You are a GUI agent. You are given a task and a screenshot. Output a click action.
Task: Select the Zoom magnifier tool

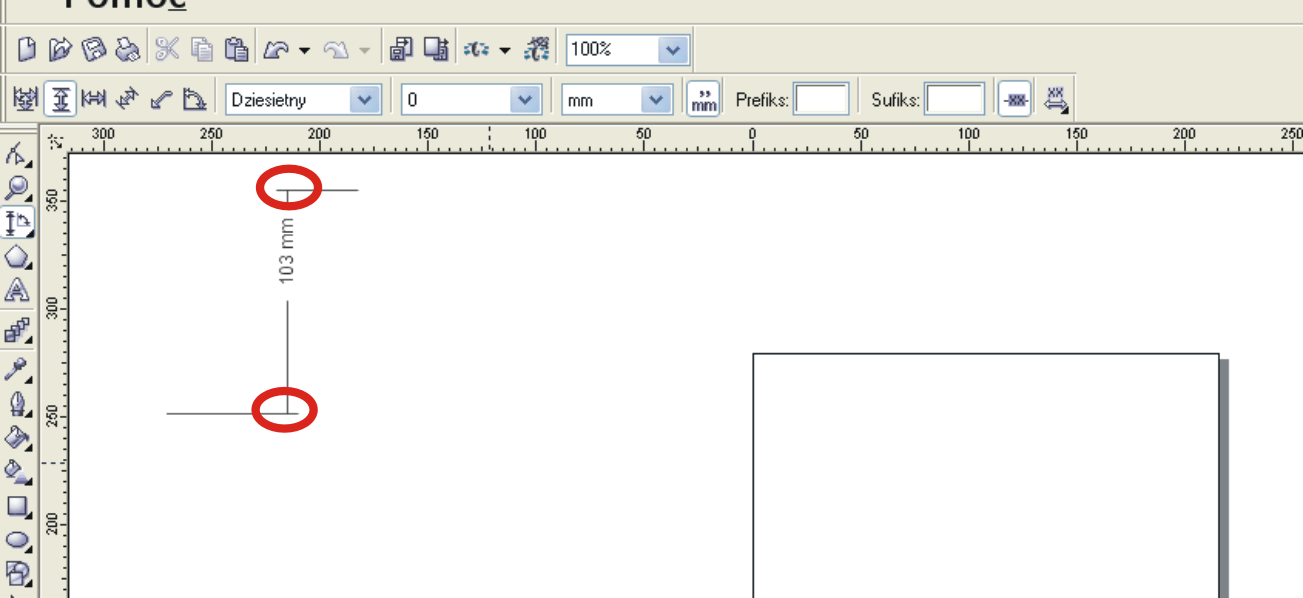click(17, 188)
